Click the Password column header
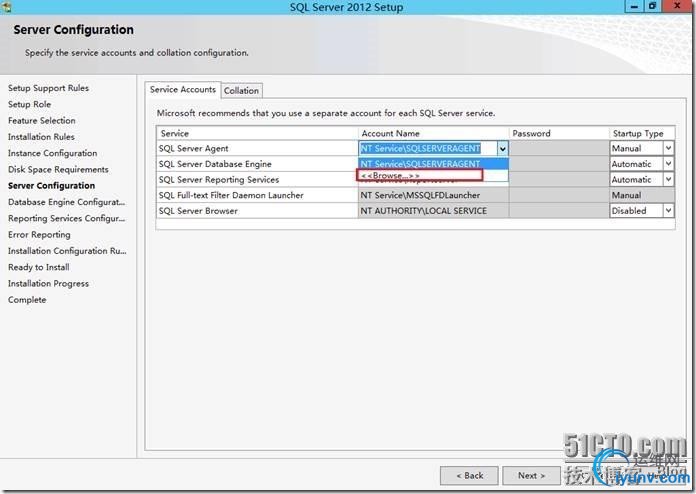This screenshot has width=696, height=494. coord(559,133)
